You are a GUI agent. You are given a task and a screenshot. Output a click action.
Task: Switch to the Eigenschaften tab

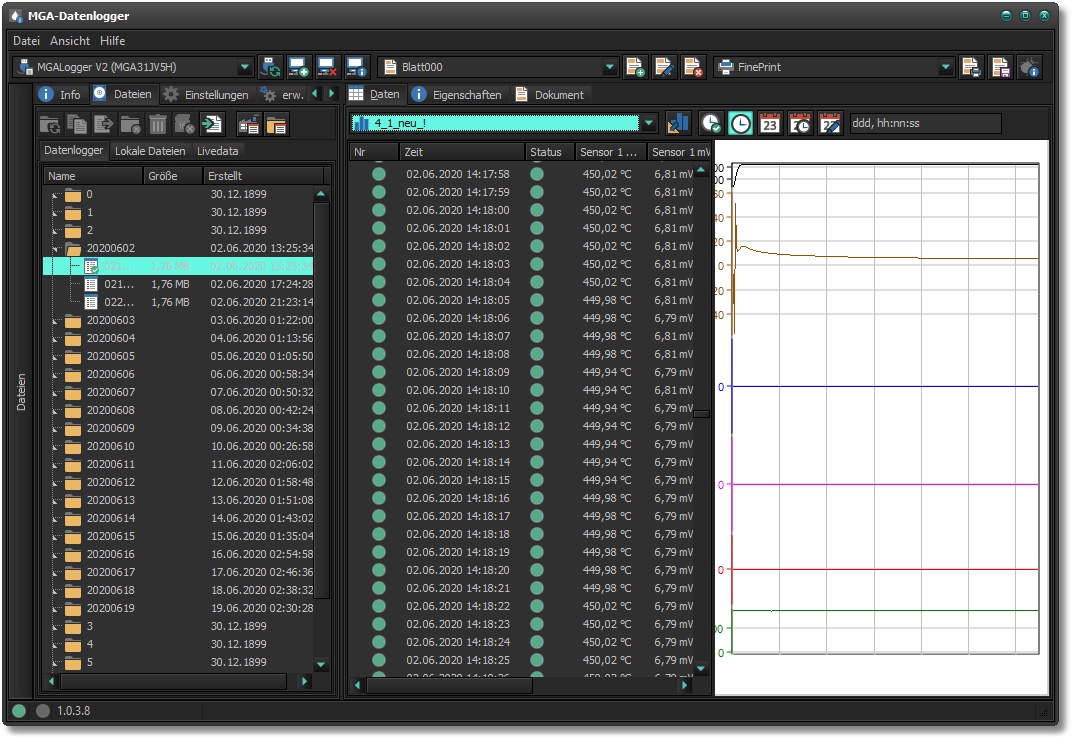tap(458, 94)
